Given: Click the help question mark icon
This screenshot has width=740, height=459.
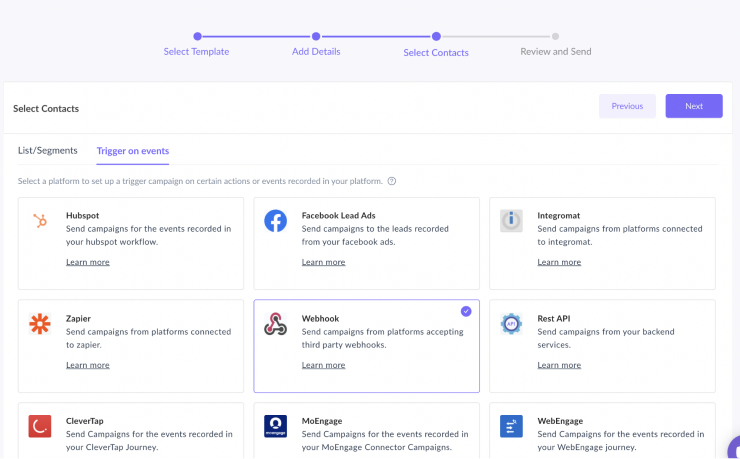Looking at the screenshot, I should pos(392,181).
